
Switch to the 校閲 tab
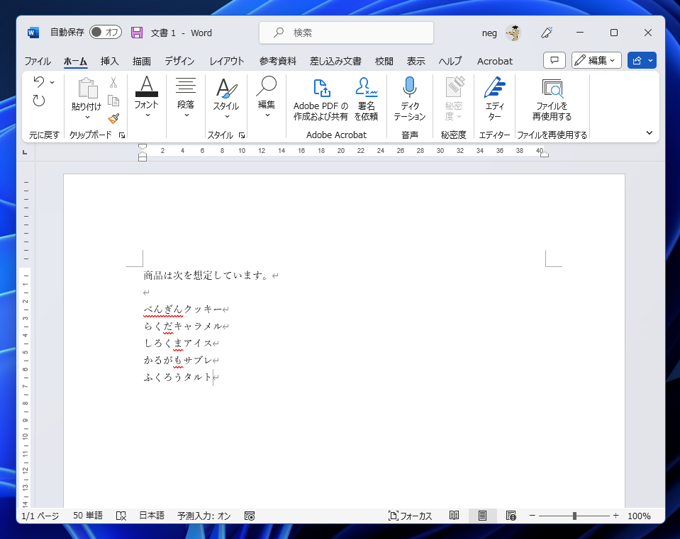coord(384,61)
